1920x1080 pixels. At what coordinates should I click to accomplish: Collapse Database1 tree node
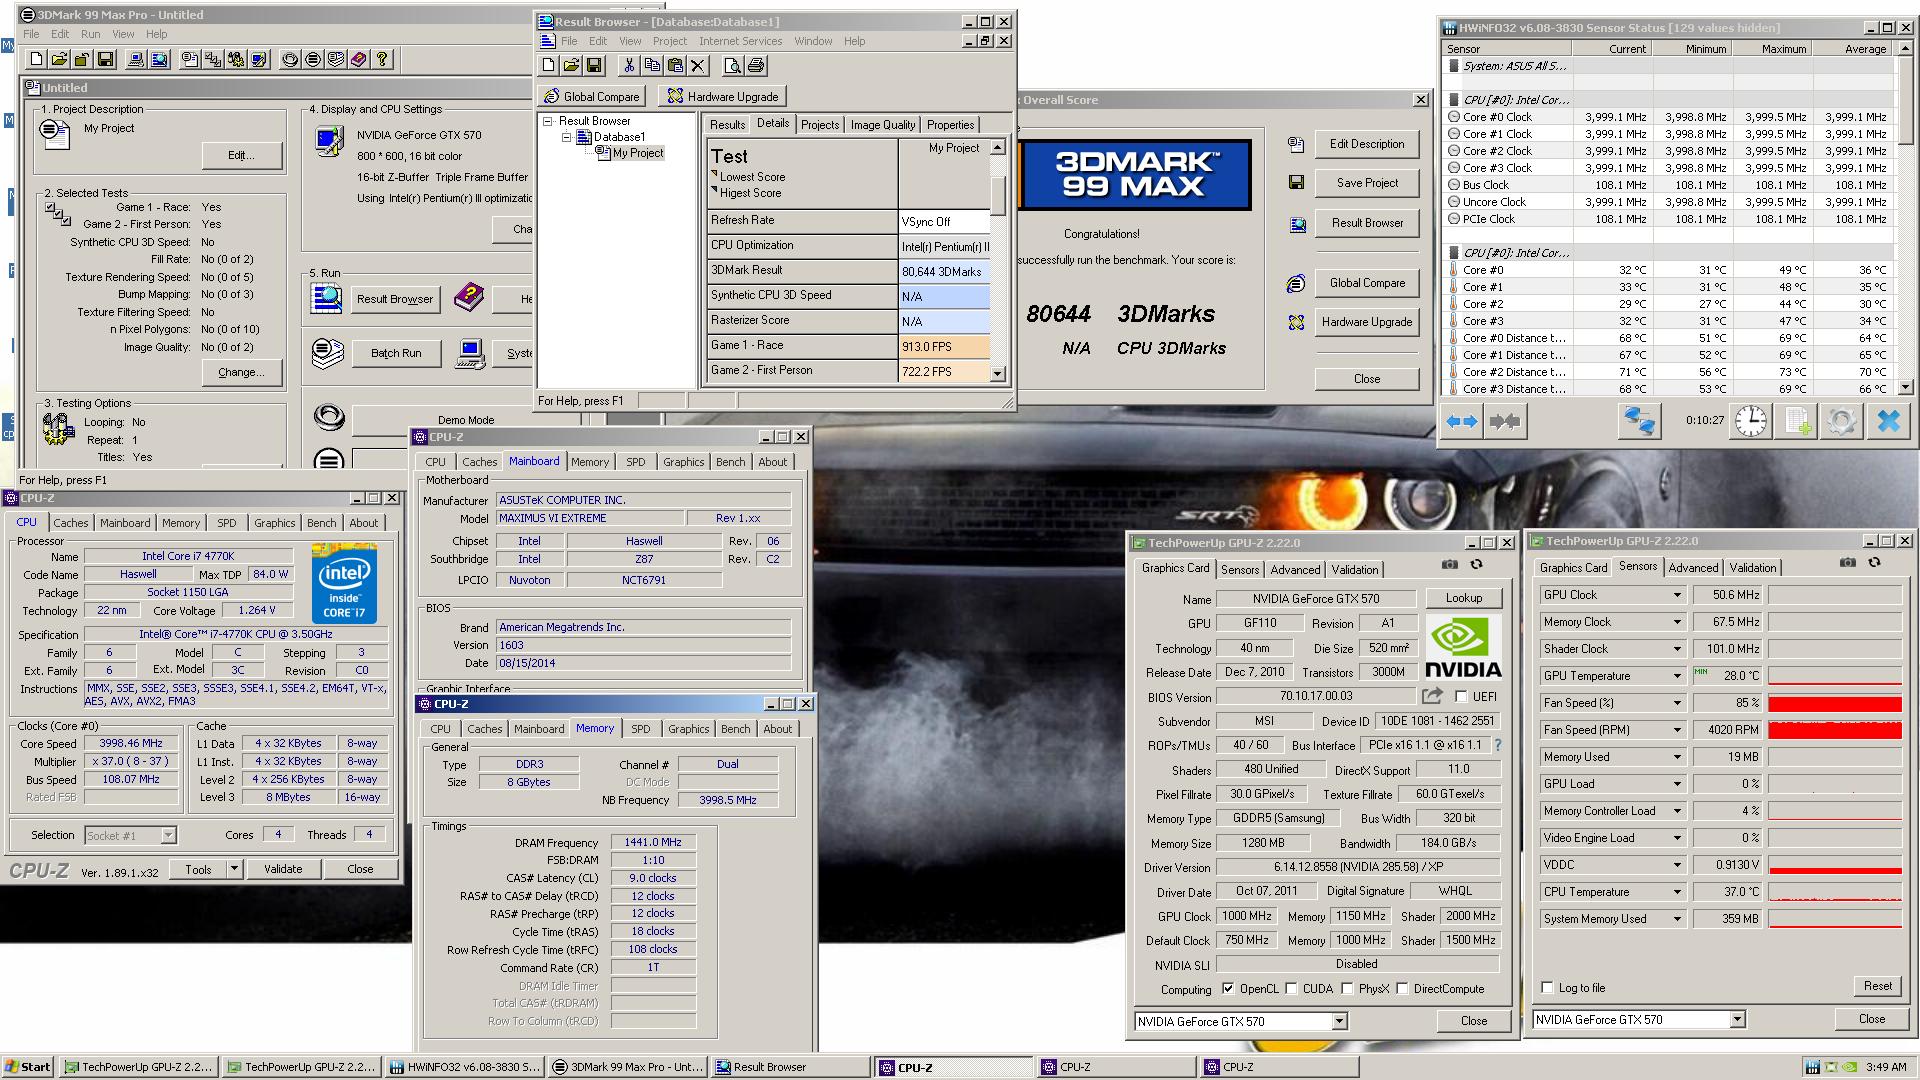(566, 137)
